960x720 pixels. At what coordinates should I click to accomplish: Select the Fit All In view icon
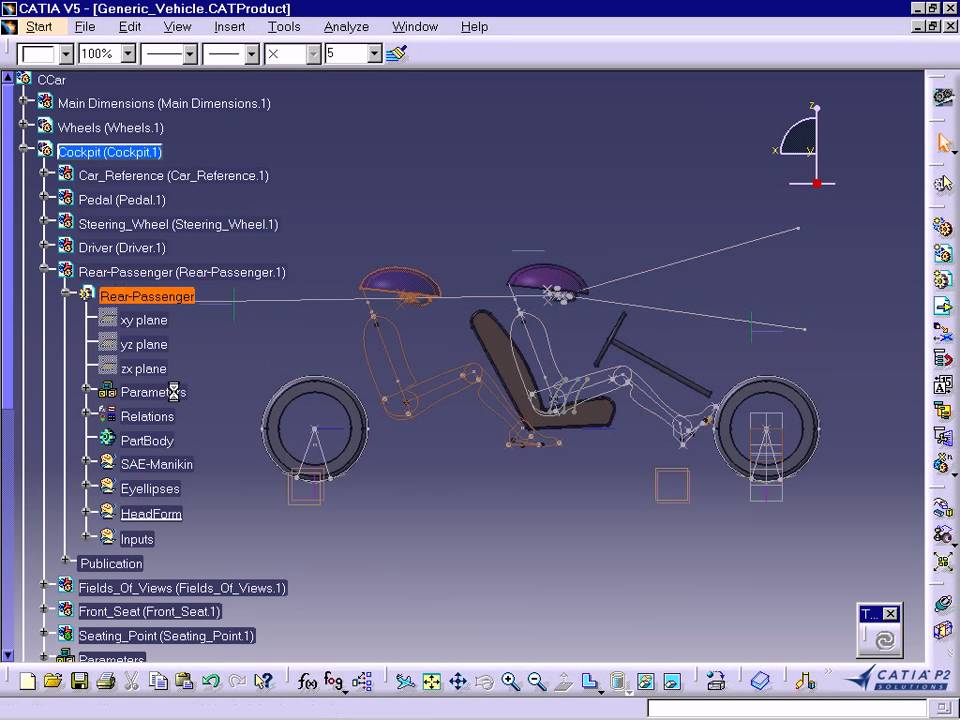(x=432, y=682)
